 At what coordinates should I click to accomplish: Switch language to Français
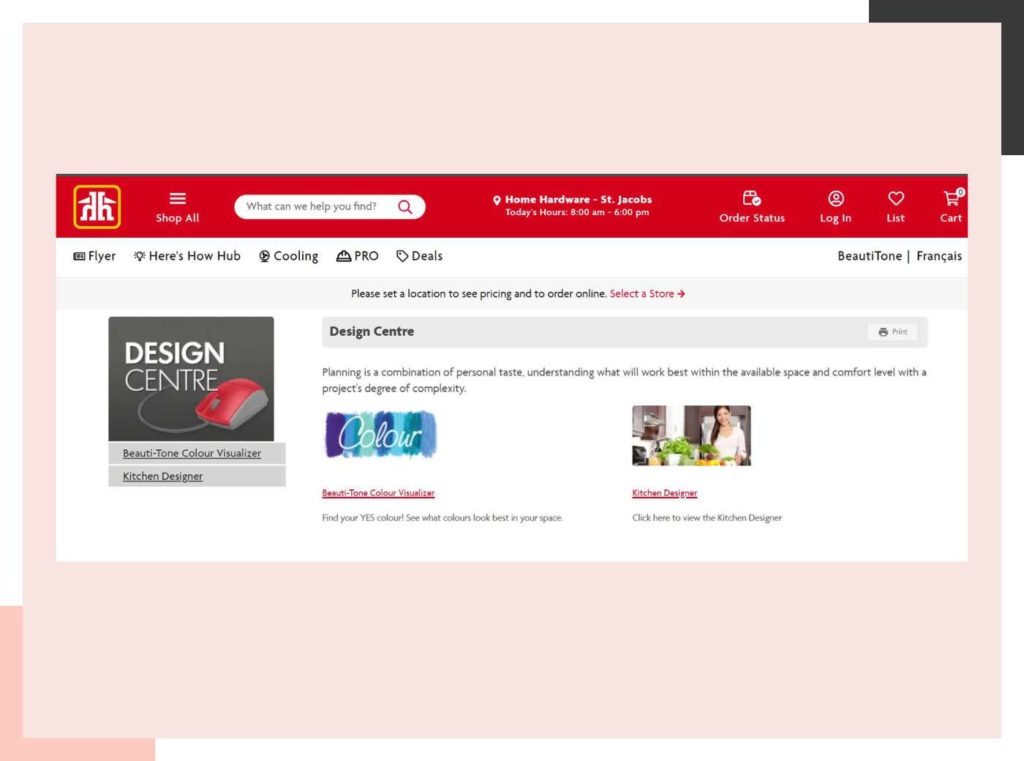[938, 256]
